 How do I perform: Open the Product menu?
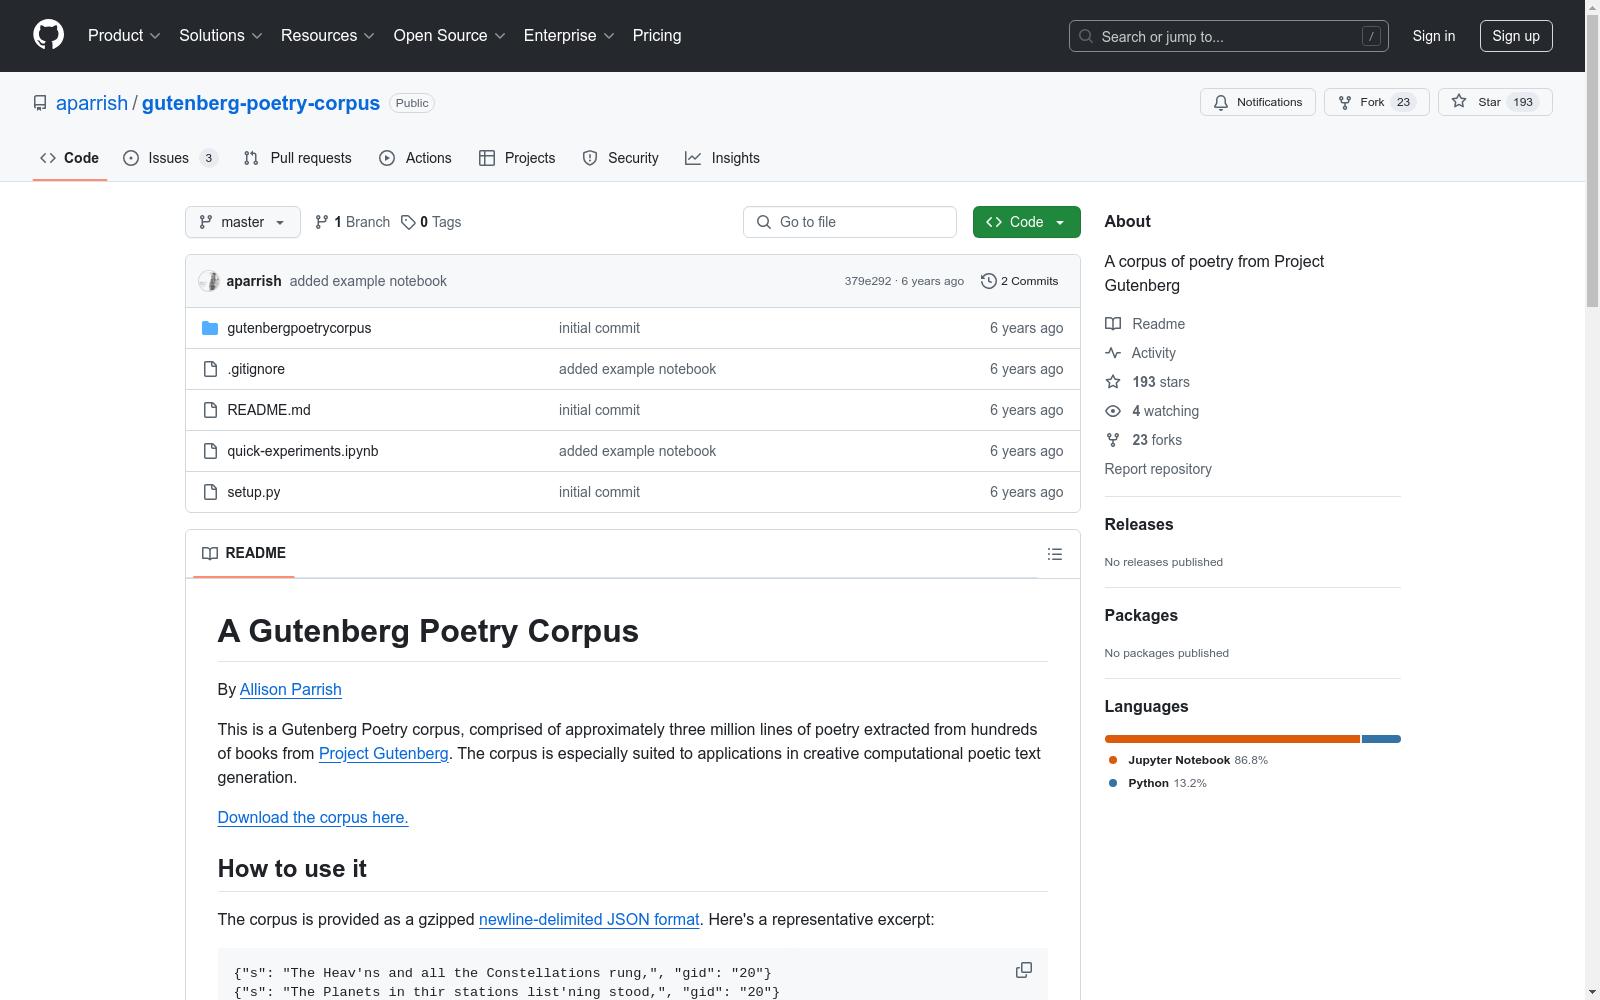[x=124, y=35]
